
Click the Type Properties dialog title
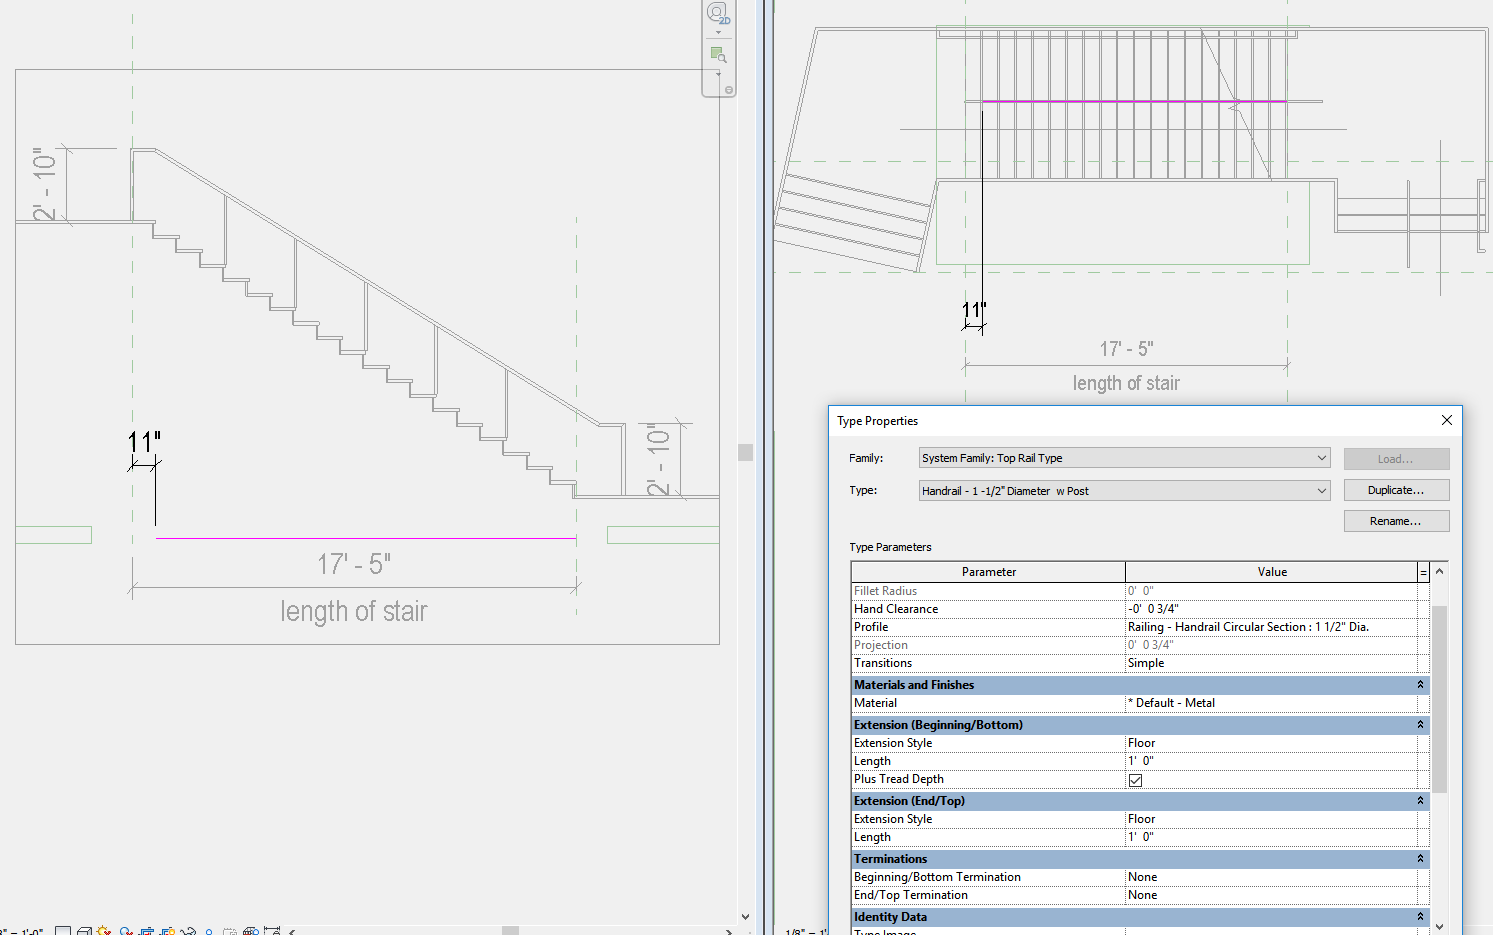tap(877, 421)
